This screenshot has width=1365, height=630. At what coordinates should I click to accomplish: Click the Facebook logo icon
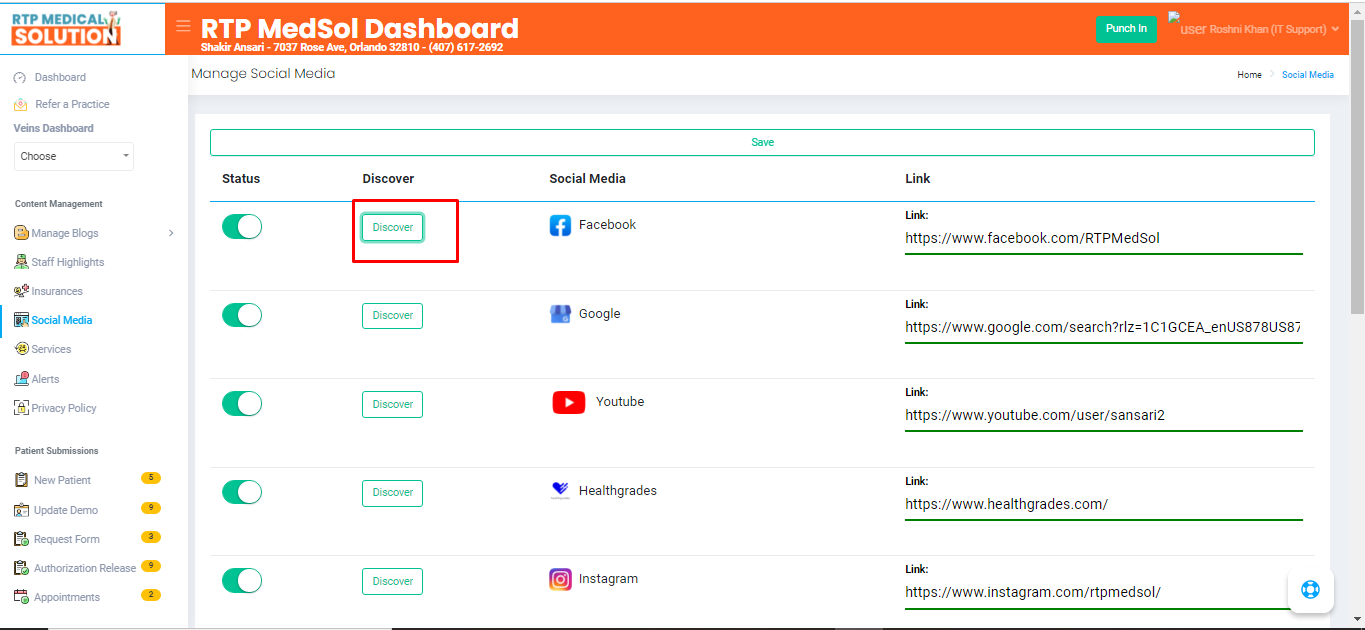point(560,226)
